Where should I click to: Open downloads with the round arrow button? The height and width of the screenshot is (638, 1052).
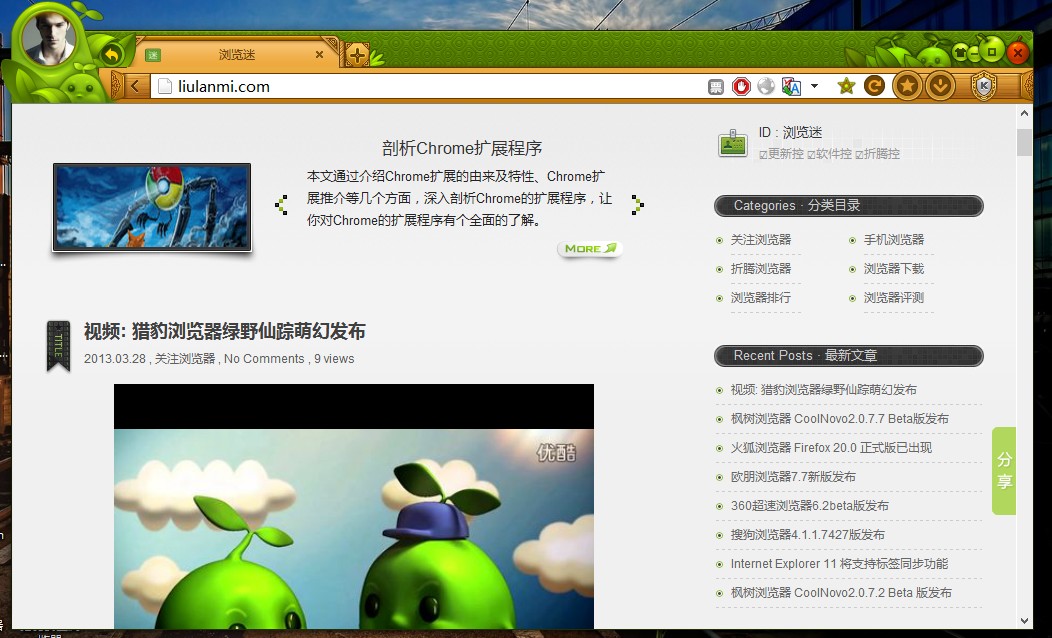(940, 86)
